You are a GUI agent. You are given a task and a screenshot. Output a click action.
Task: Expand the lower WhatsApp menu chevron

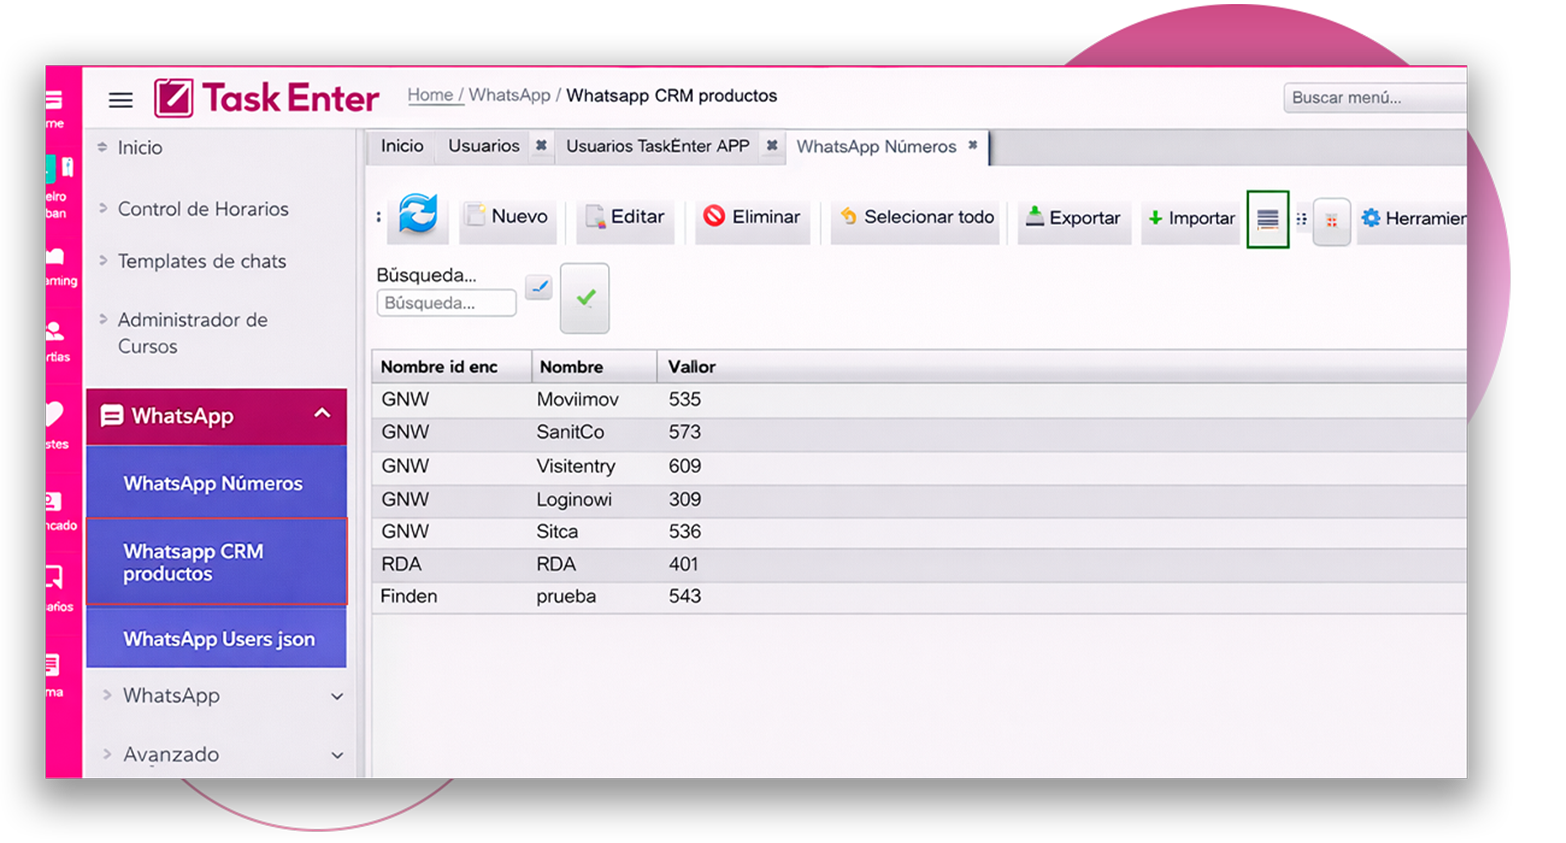[337, 696]
